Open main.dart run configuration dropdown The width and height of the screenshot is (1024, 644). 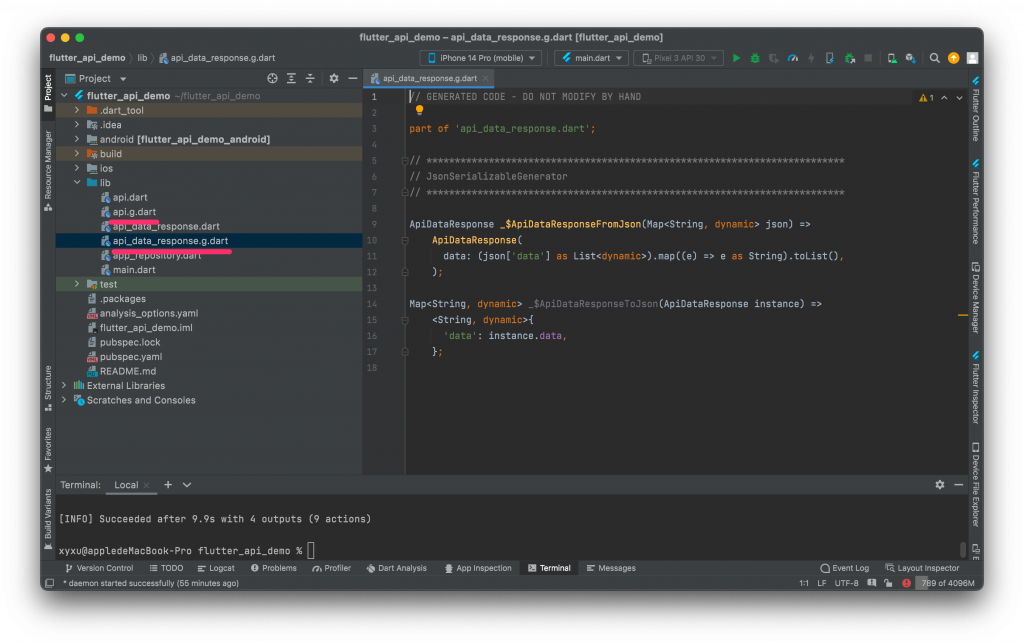[x=591, y=58]
